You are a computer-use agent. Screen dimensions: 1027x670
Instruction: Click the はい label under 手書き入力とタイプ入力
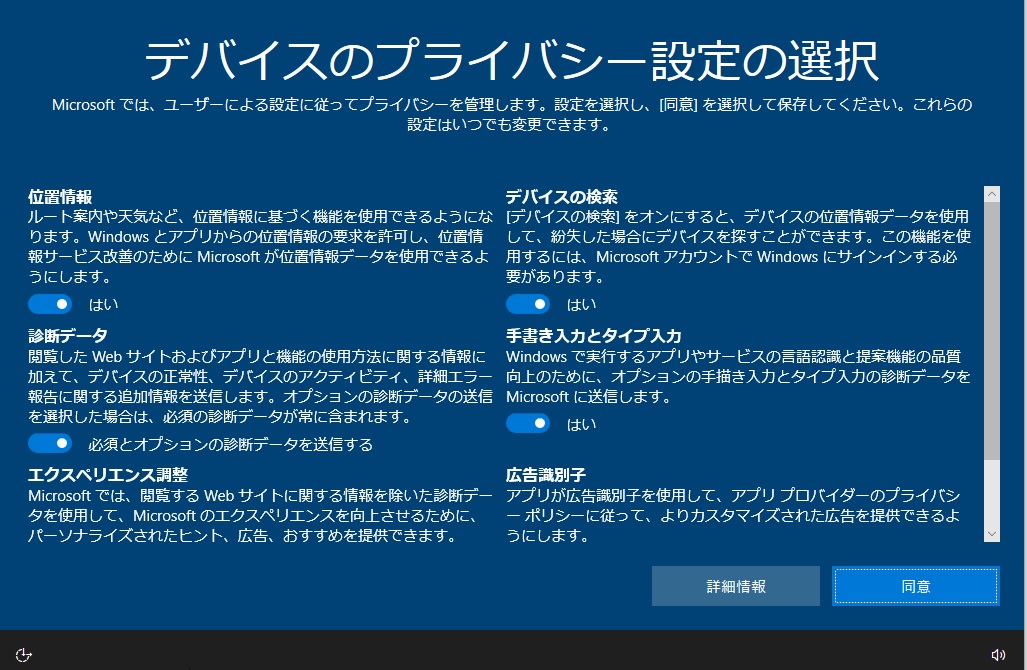tap(582, 424)
